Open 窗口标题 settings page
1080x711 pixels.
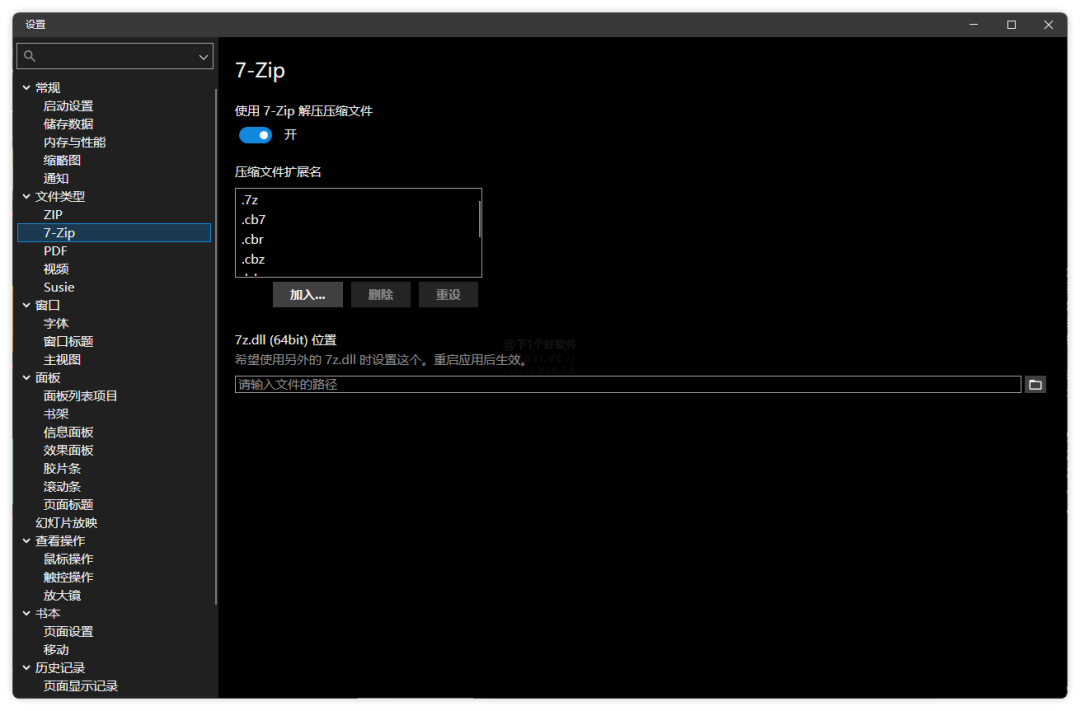point(68,342)
